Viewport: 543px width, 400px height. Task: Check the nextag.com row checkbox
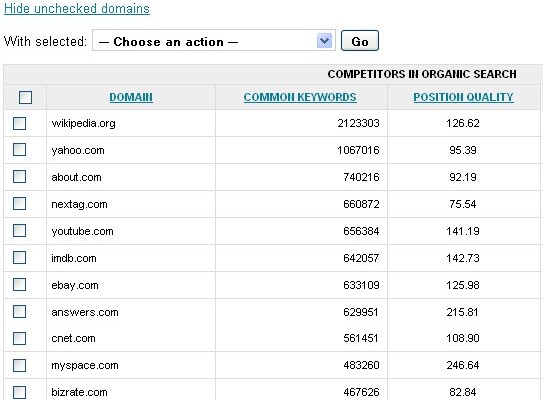tap(19, 204)
